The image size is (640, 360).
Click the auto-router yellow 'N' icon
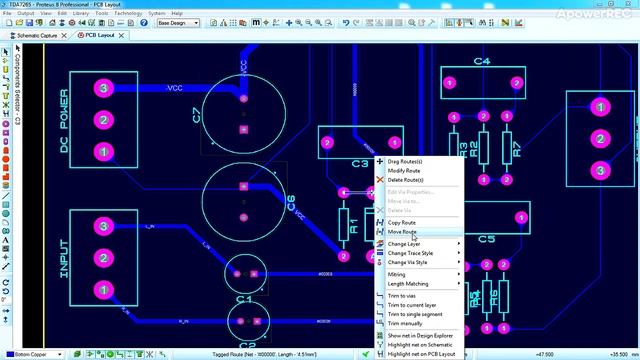click(505, 23)
